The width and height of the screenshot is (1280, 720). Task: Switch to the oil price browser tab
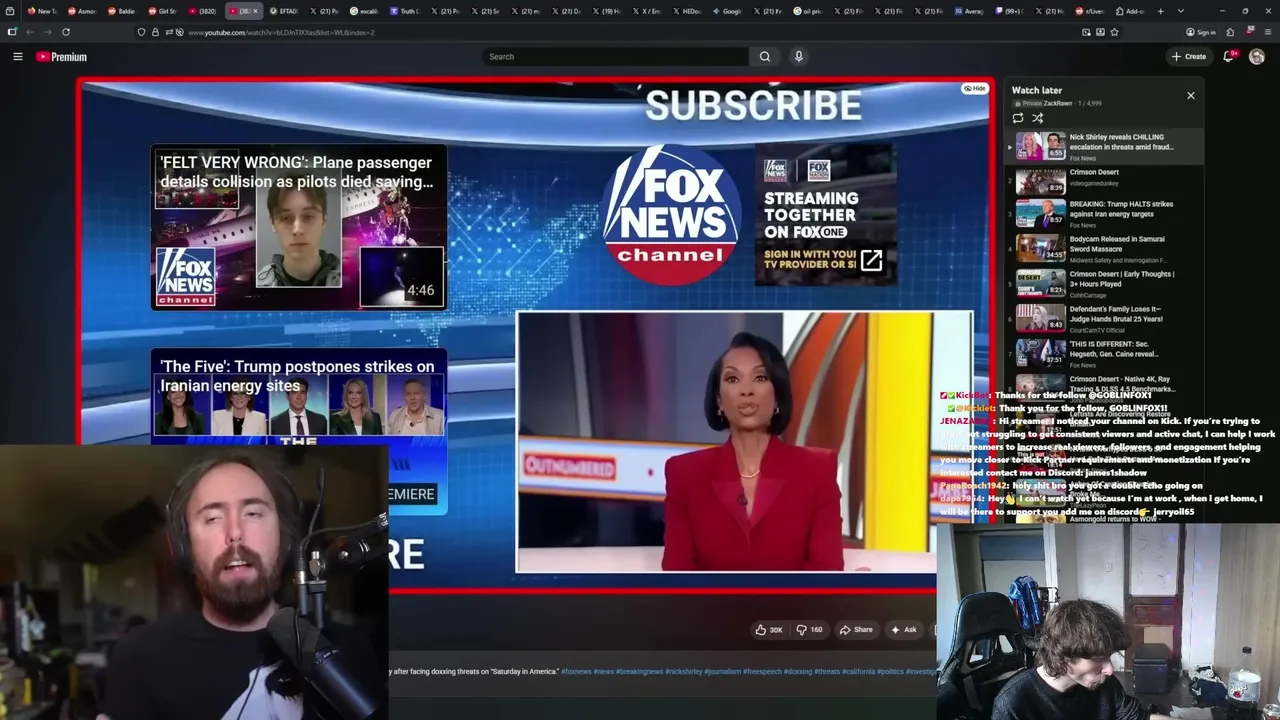809,11
